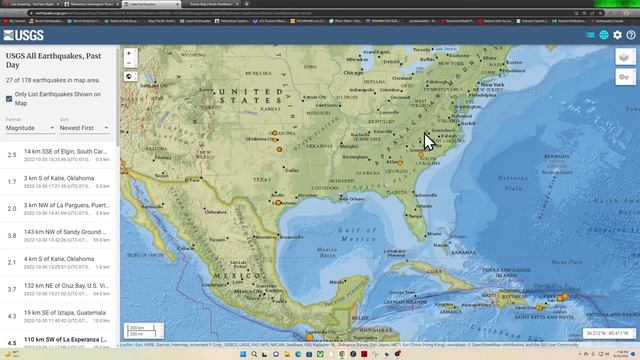640x360 pixels.
Task: Select the earthquake marker off Guatemala coast
Action: click(x=309, y=338)
